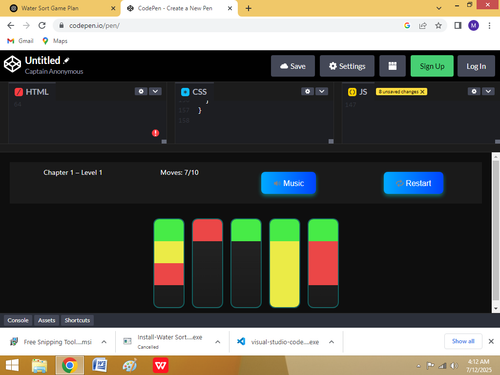Click the Log In button
Screen dimensions: 500x375
pyautogui.click(x=476, y=66)
